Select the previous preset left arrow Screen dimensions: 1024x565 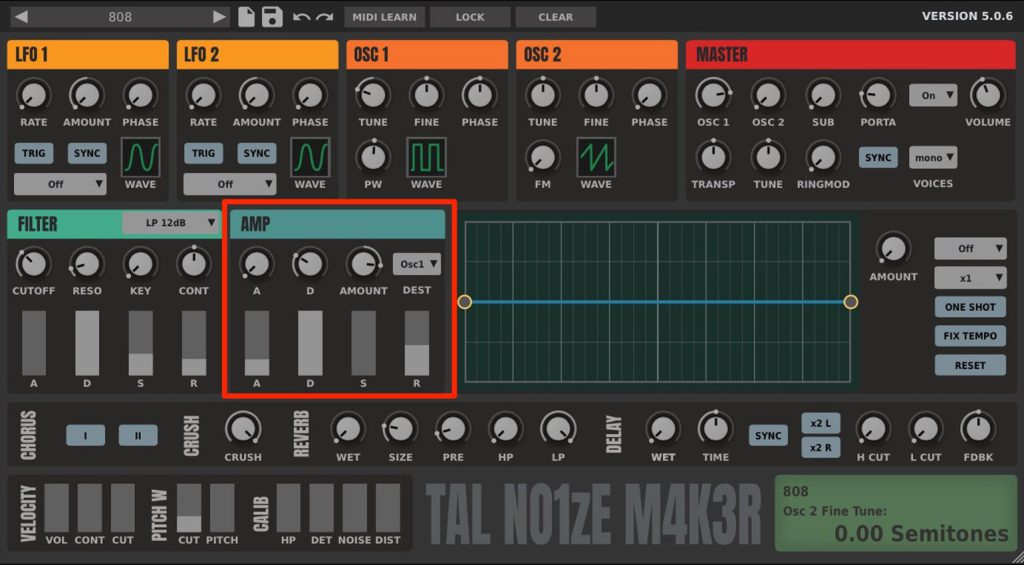click(20, 17)
